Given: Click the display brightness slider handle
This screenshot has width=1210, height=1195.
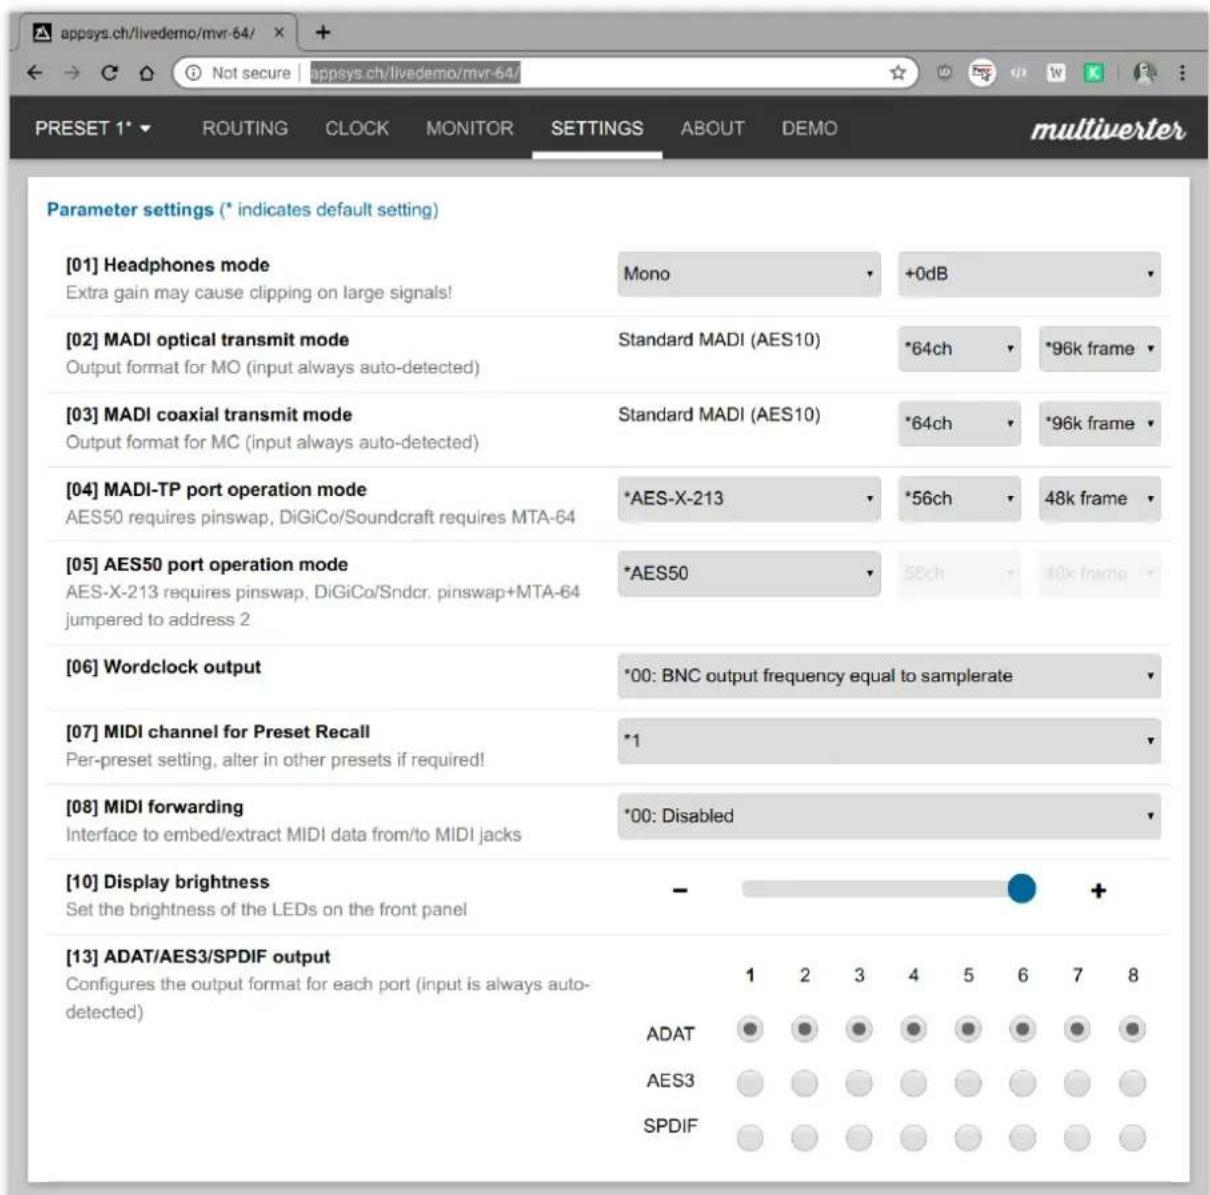Looking at the screenshot, I should pyautogui.click(x=1021, y=888).
